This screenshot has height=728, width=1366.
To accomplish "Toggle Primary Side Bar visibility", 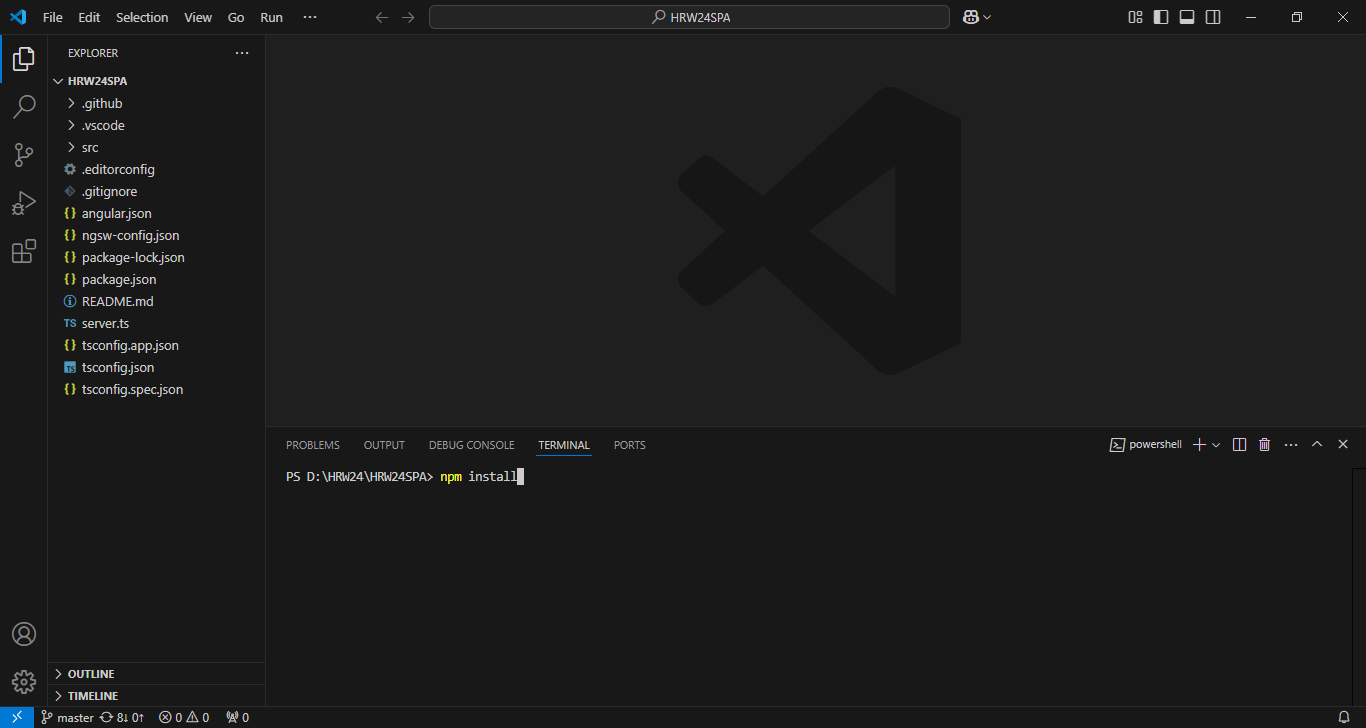I will 1161,17.
